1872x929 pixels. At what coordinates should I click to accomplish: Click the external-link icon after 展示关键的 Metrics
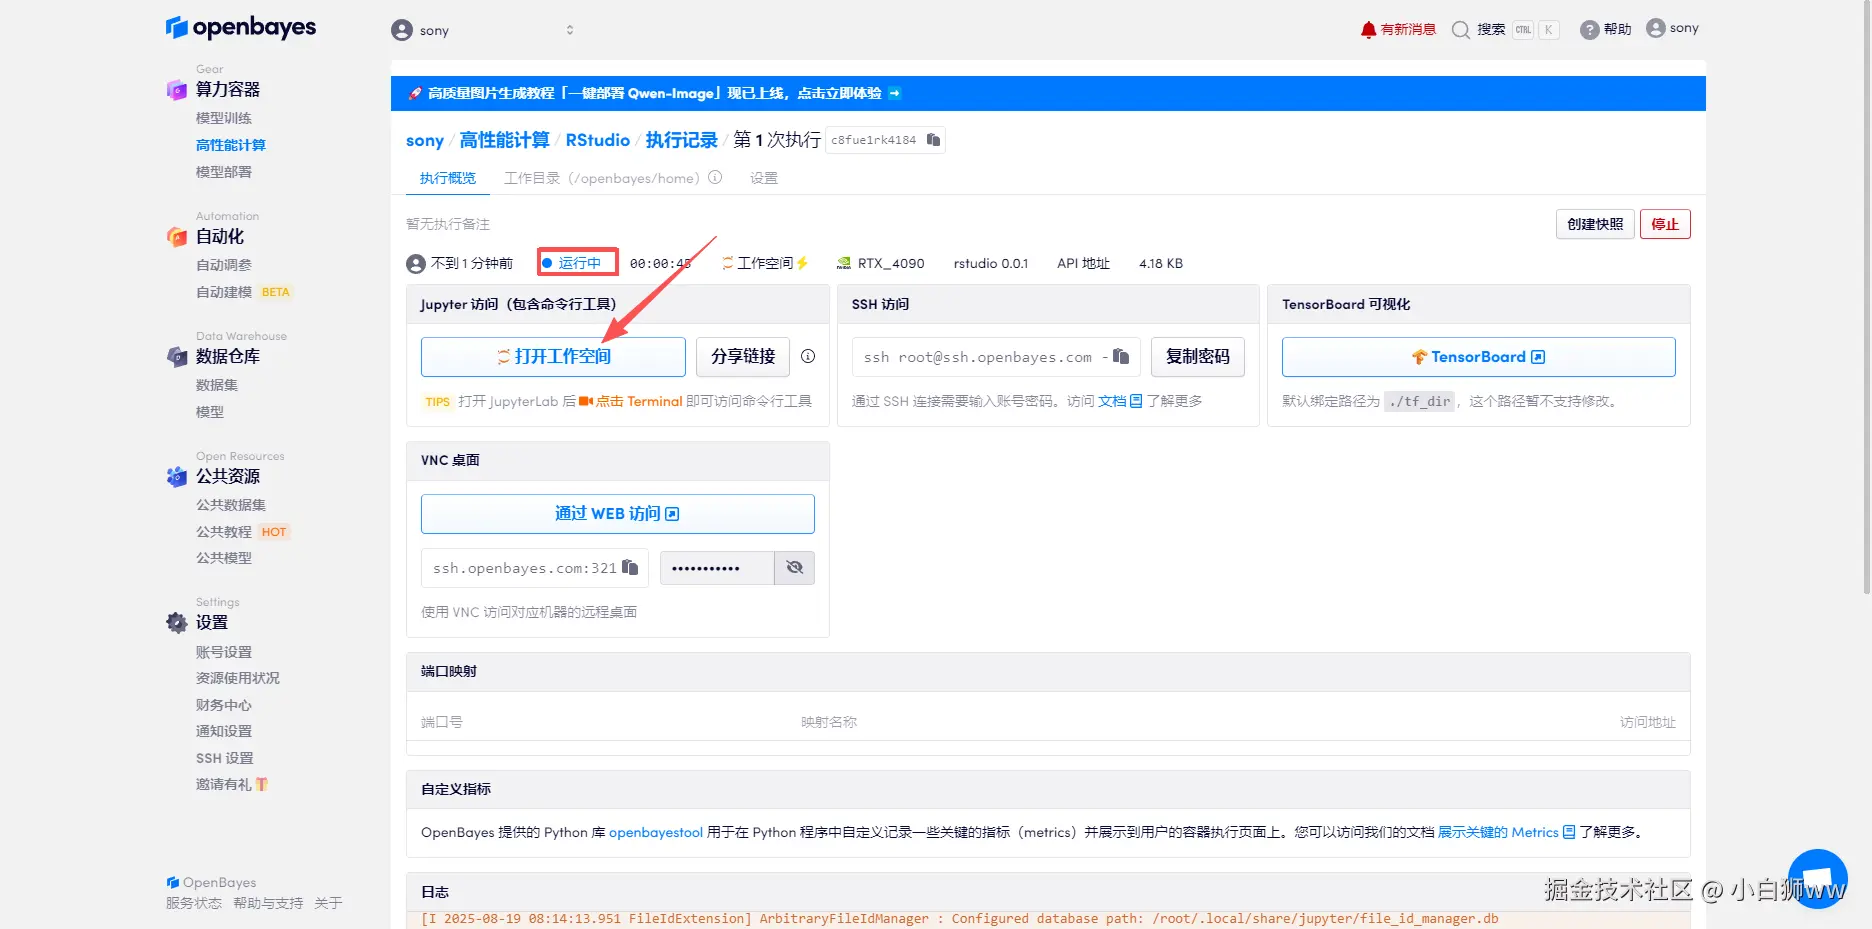pos(1568,832)
